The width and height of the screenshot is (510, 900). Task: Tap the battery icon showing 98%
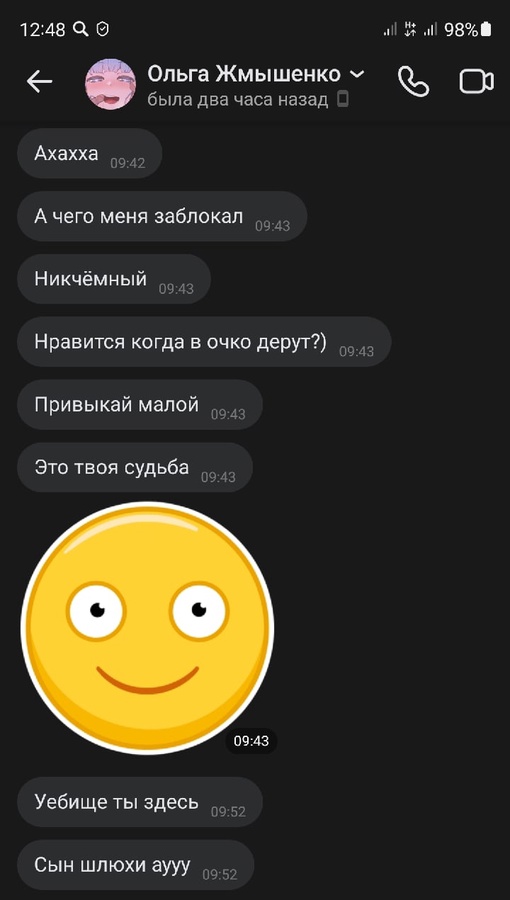(486, 29)
